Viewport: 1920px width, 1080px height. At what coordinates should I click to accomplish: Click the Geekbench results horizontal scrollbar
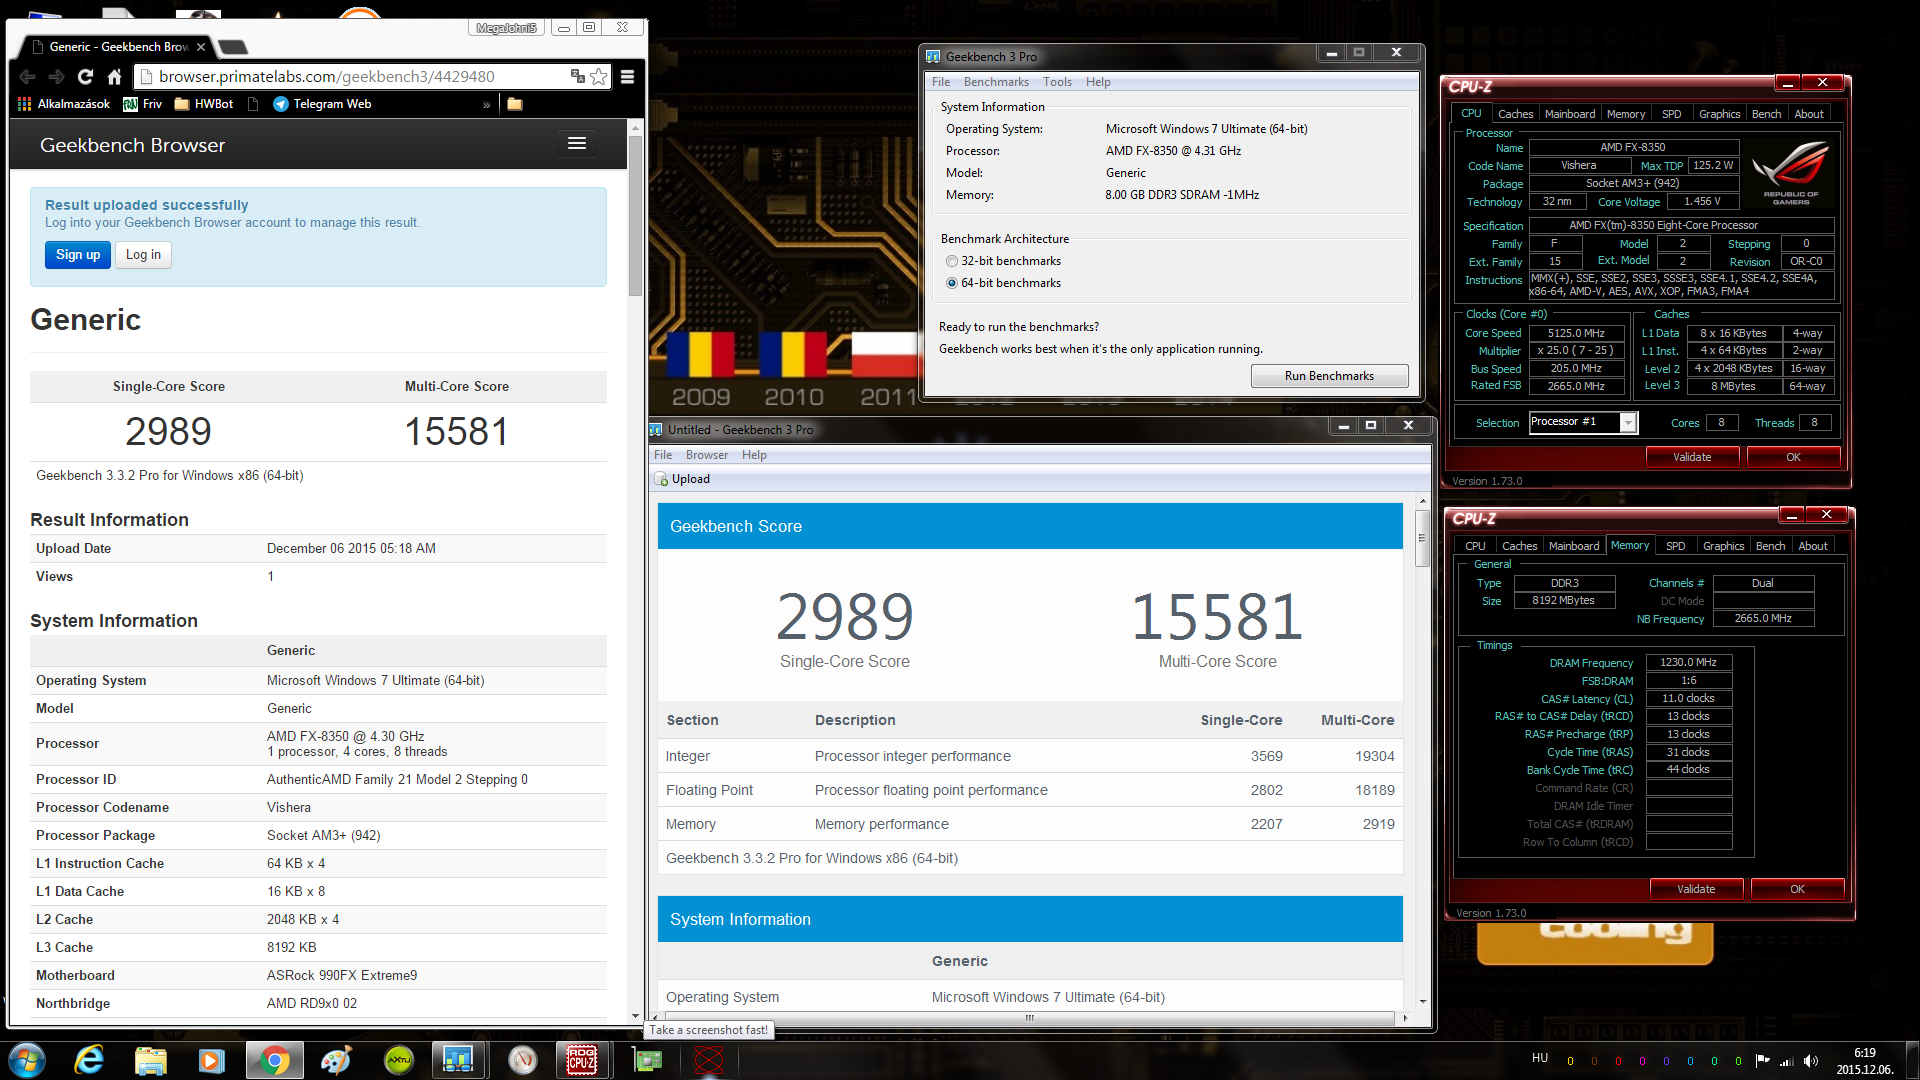tap(1029, 1018)
